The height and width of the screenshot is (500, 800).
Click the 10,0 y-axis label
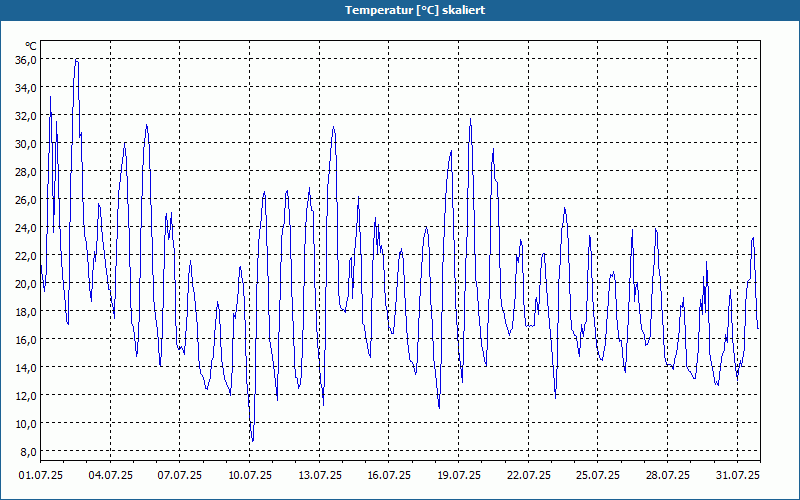27,423
